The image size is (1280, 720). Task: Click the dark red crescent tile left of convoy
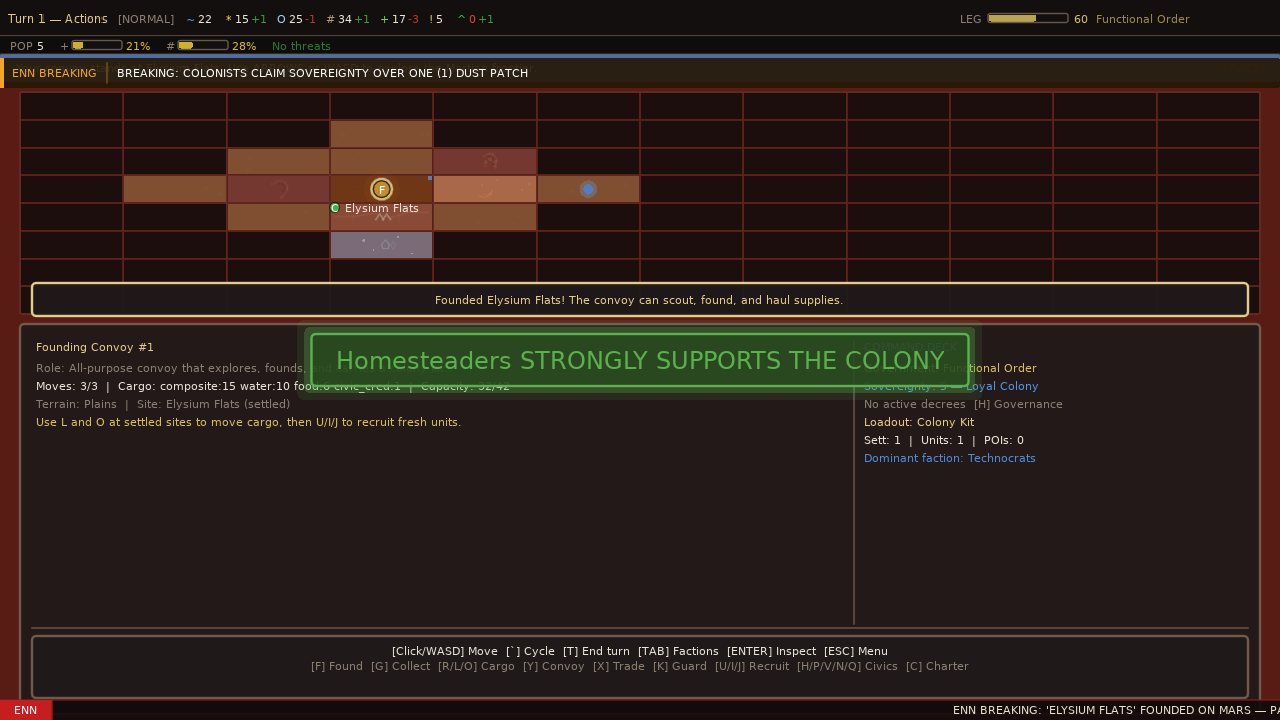[x=278, y=189]
